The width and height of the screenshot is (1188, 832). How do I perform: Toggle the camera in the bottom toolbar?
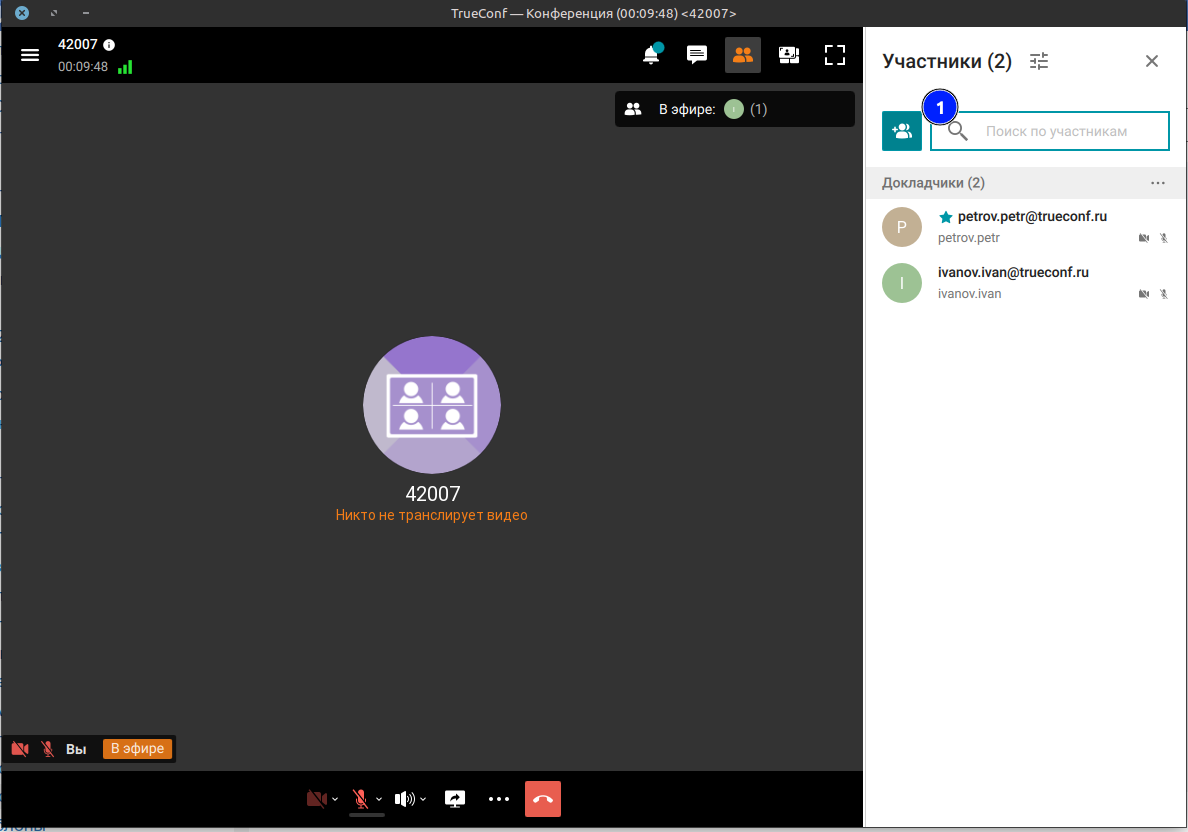[x=317, y=799]
